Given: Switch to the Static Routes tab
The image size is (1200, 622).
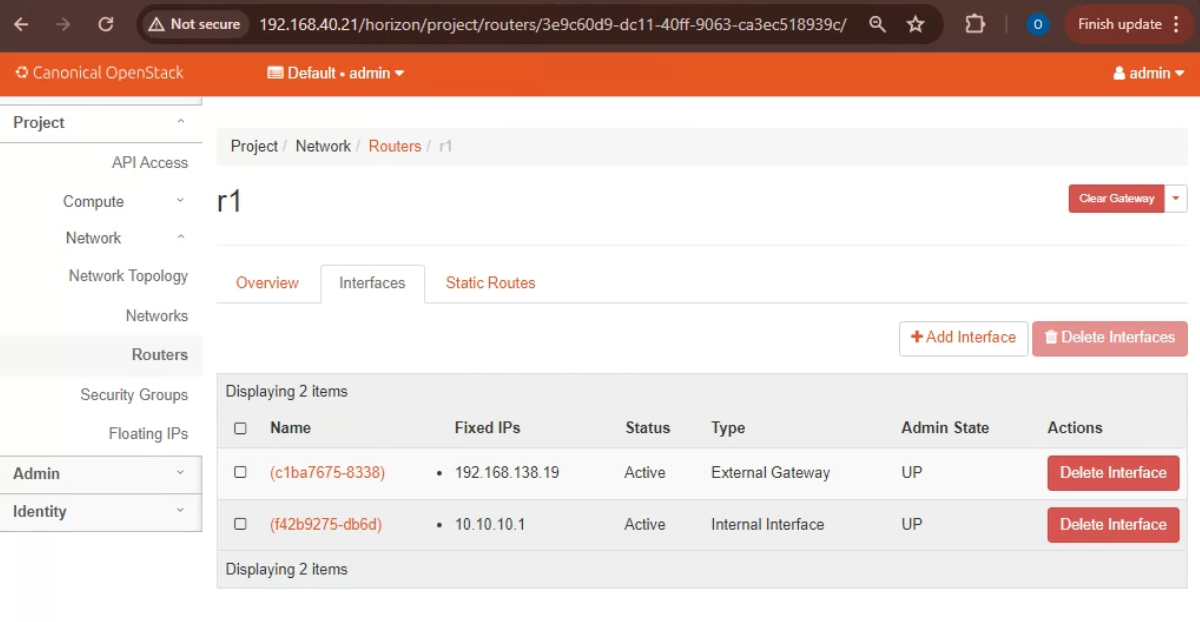Looking at the screenshot, I should (x=490, y=283).
